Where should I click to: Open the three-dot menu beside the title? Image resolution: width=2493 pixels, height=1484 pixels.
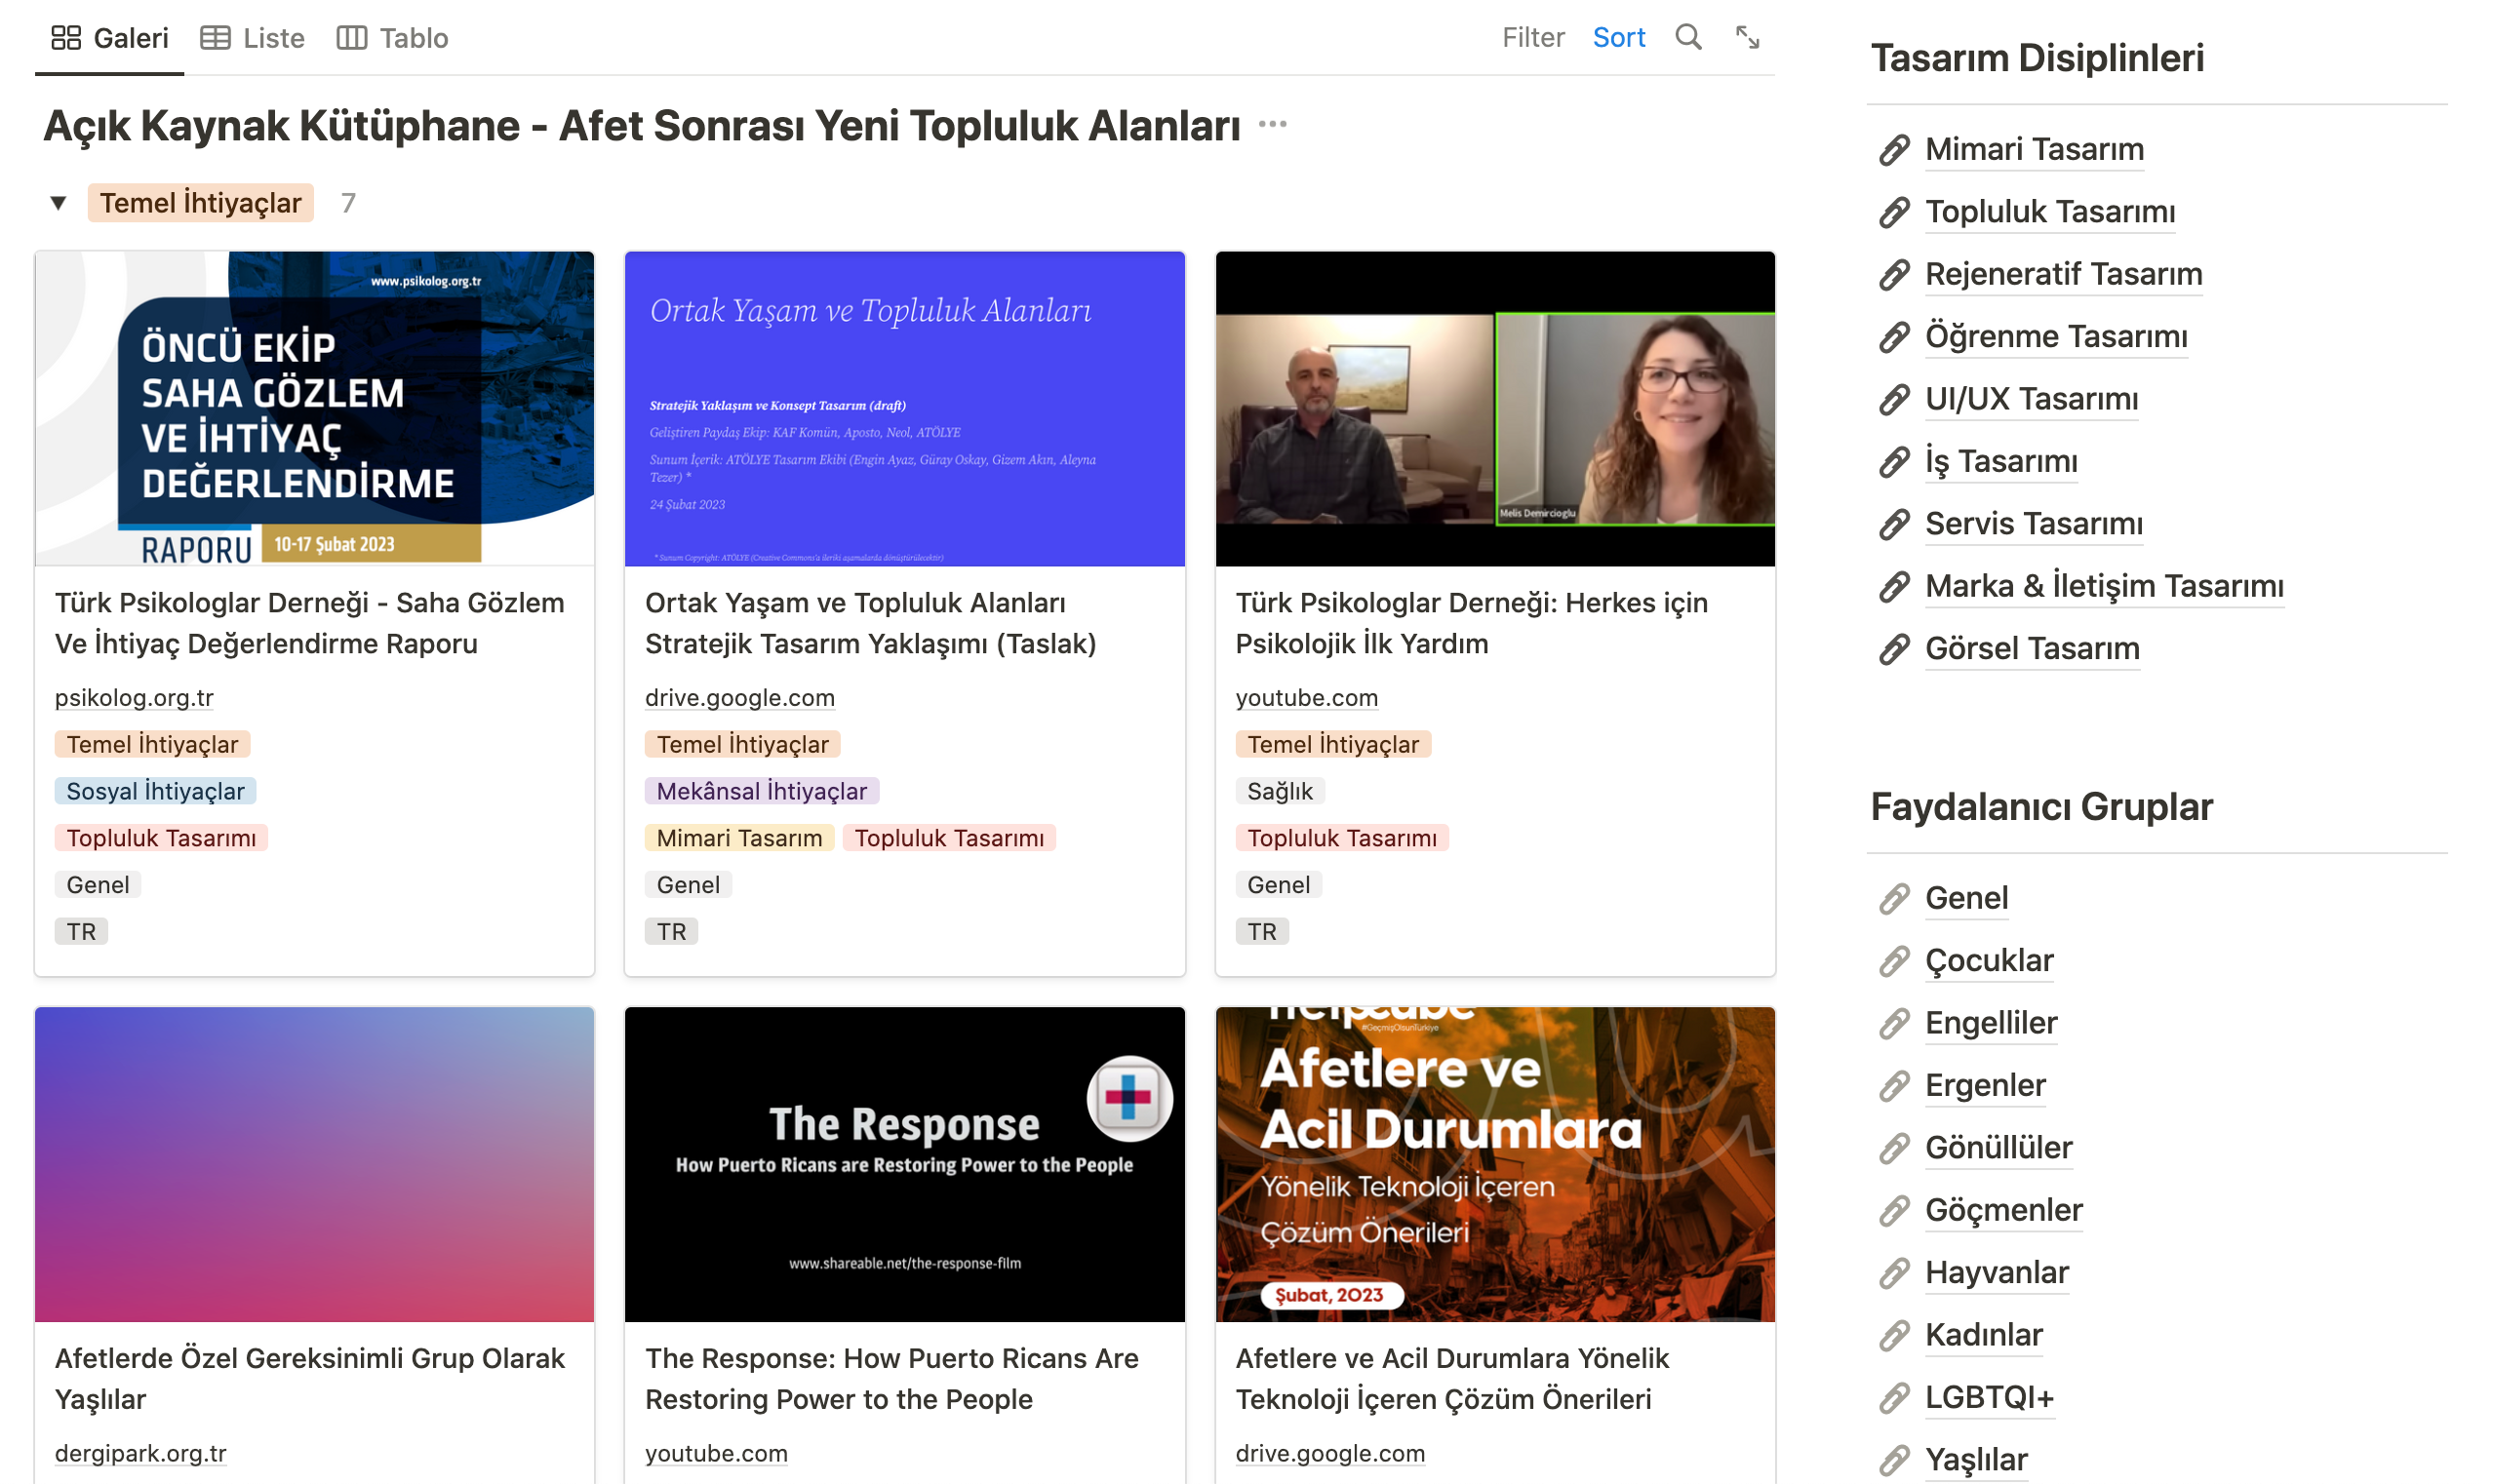coord(1271,125)
